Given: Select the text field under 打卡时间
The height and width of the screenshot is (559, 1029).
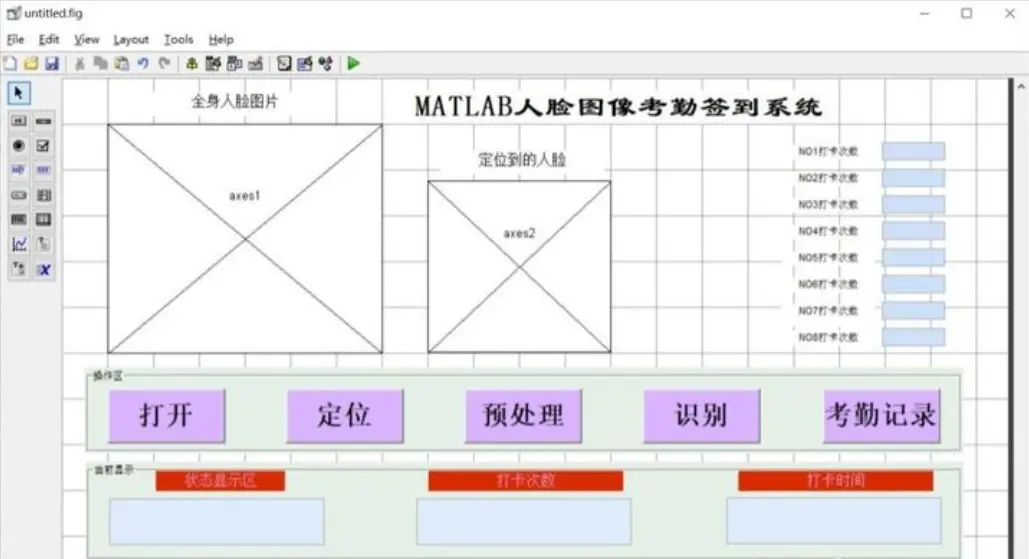Looking at the screenshot, I should click(x=834, y=522).
